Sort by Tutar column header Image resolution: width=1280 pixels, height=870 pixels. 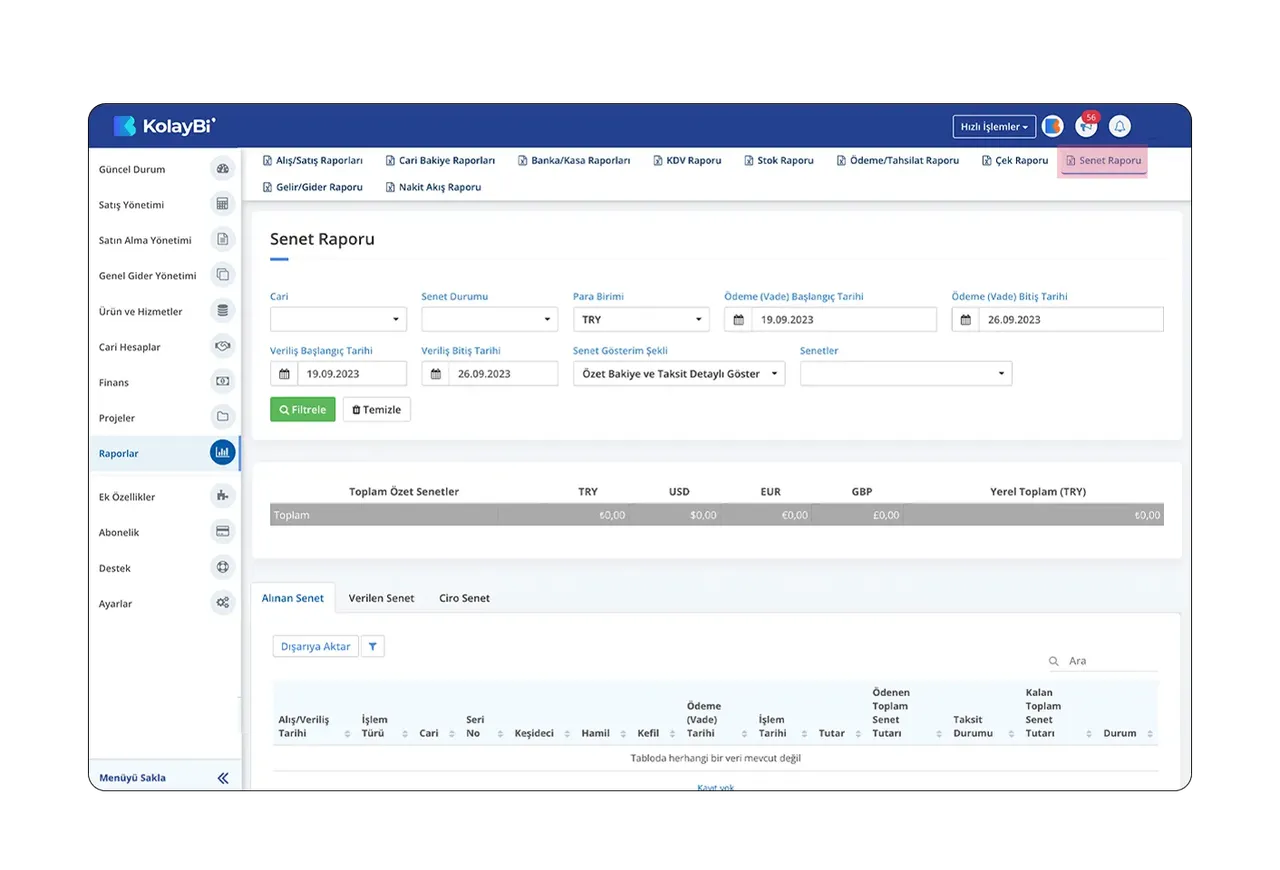tap(832, 733)
